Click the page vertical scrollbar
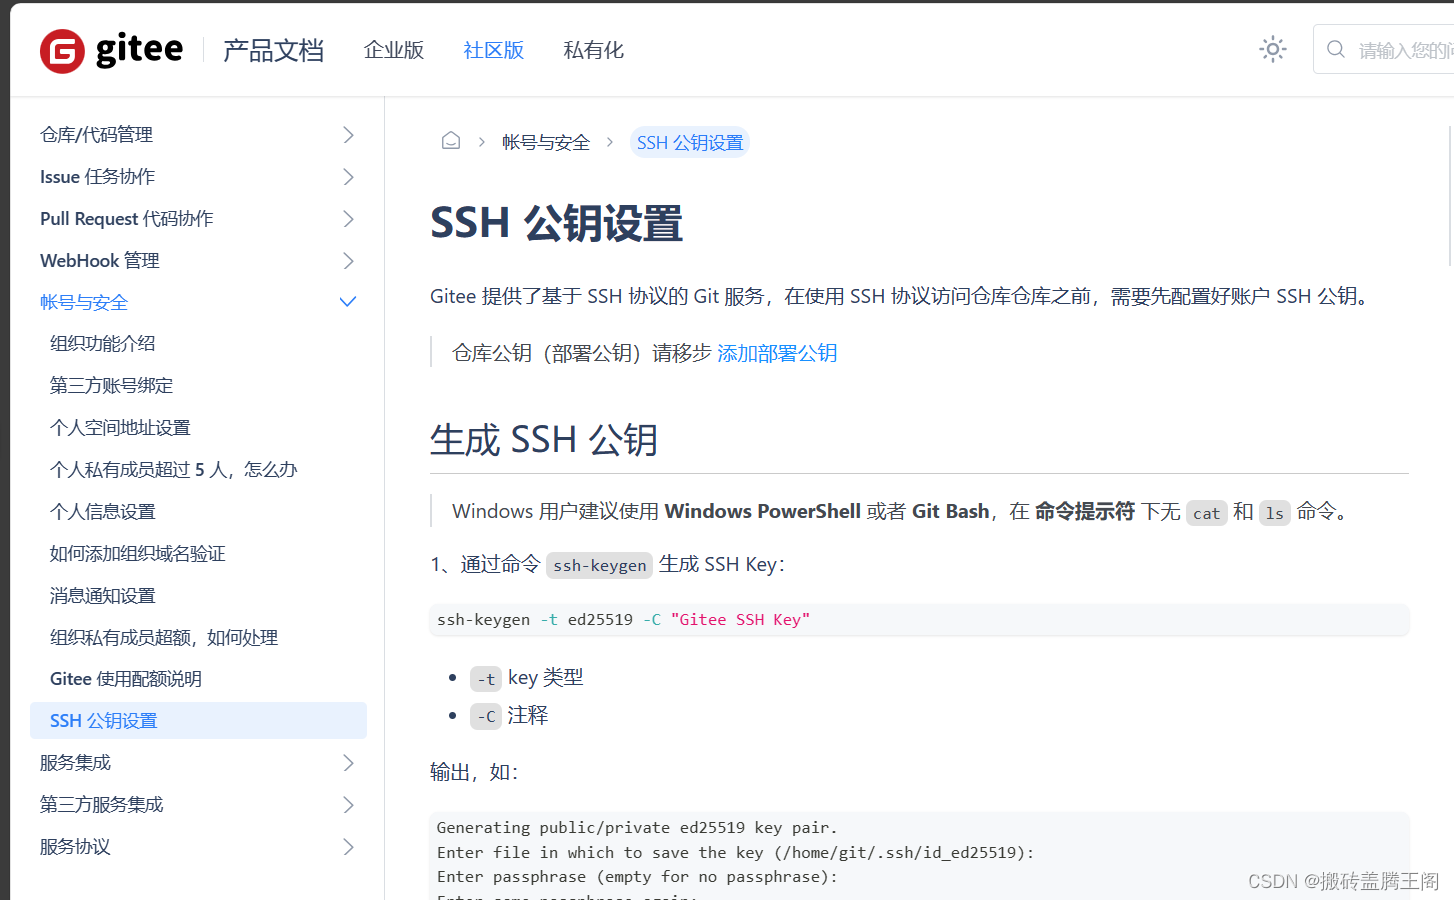The width and height of the screenshot is (1454, 900). point(1450,195)
